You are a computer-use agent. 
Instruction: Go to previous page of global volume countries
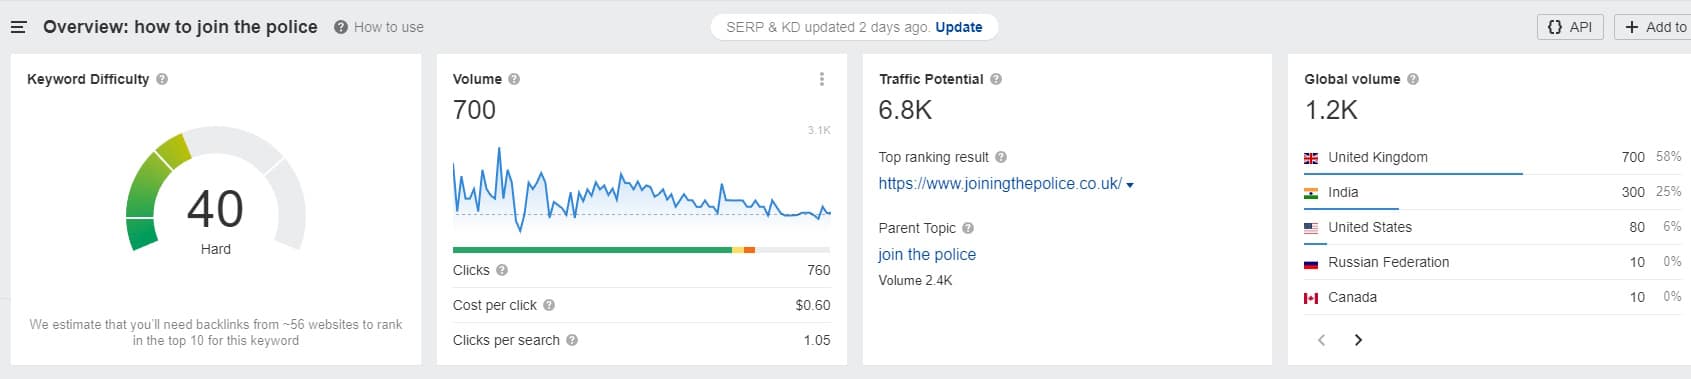click(x=1322, y=340)
